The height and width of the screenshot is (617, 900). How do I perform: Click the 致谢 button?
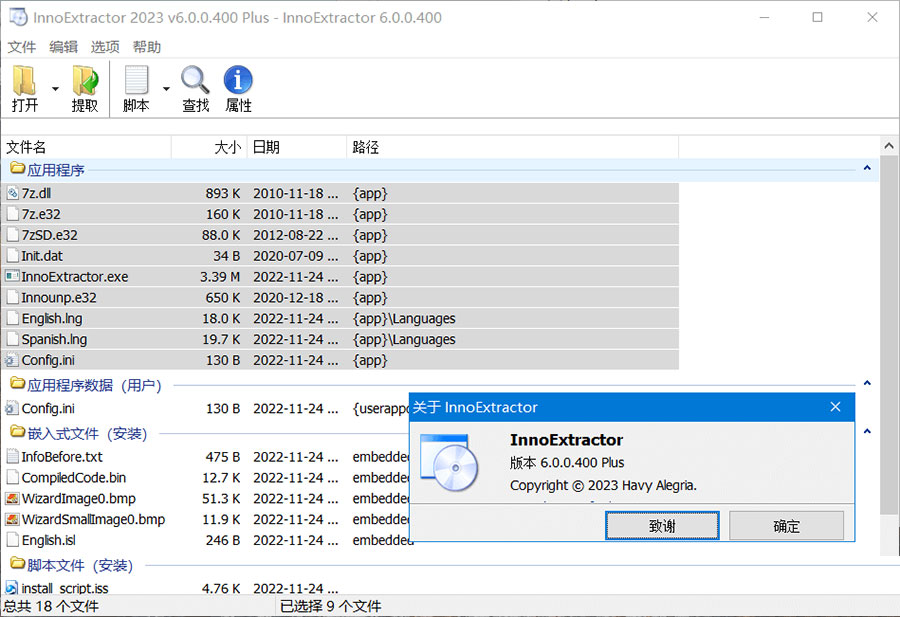[662, 525]
